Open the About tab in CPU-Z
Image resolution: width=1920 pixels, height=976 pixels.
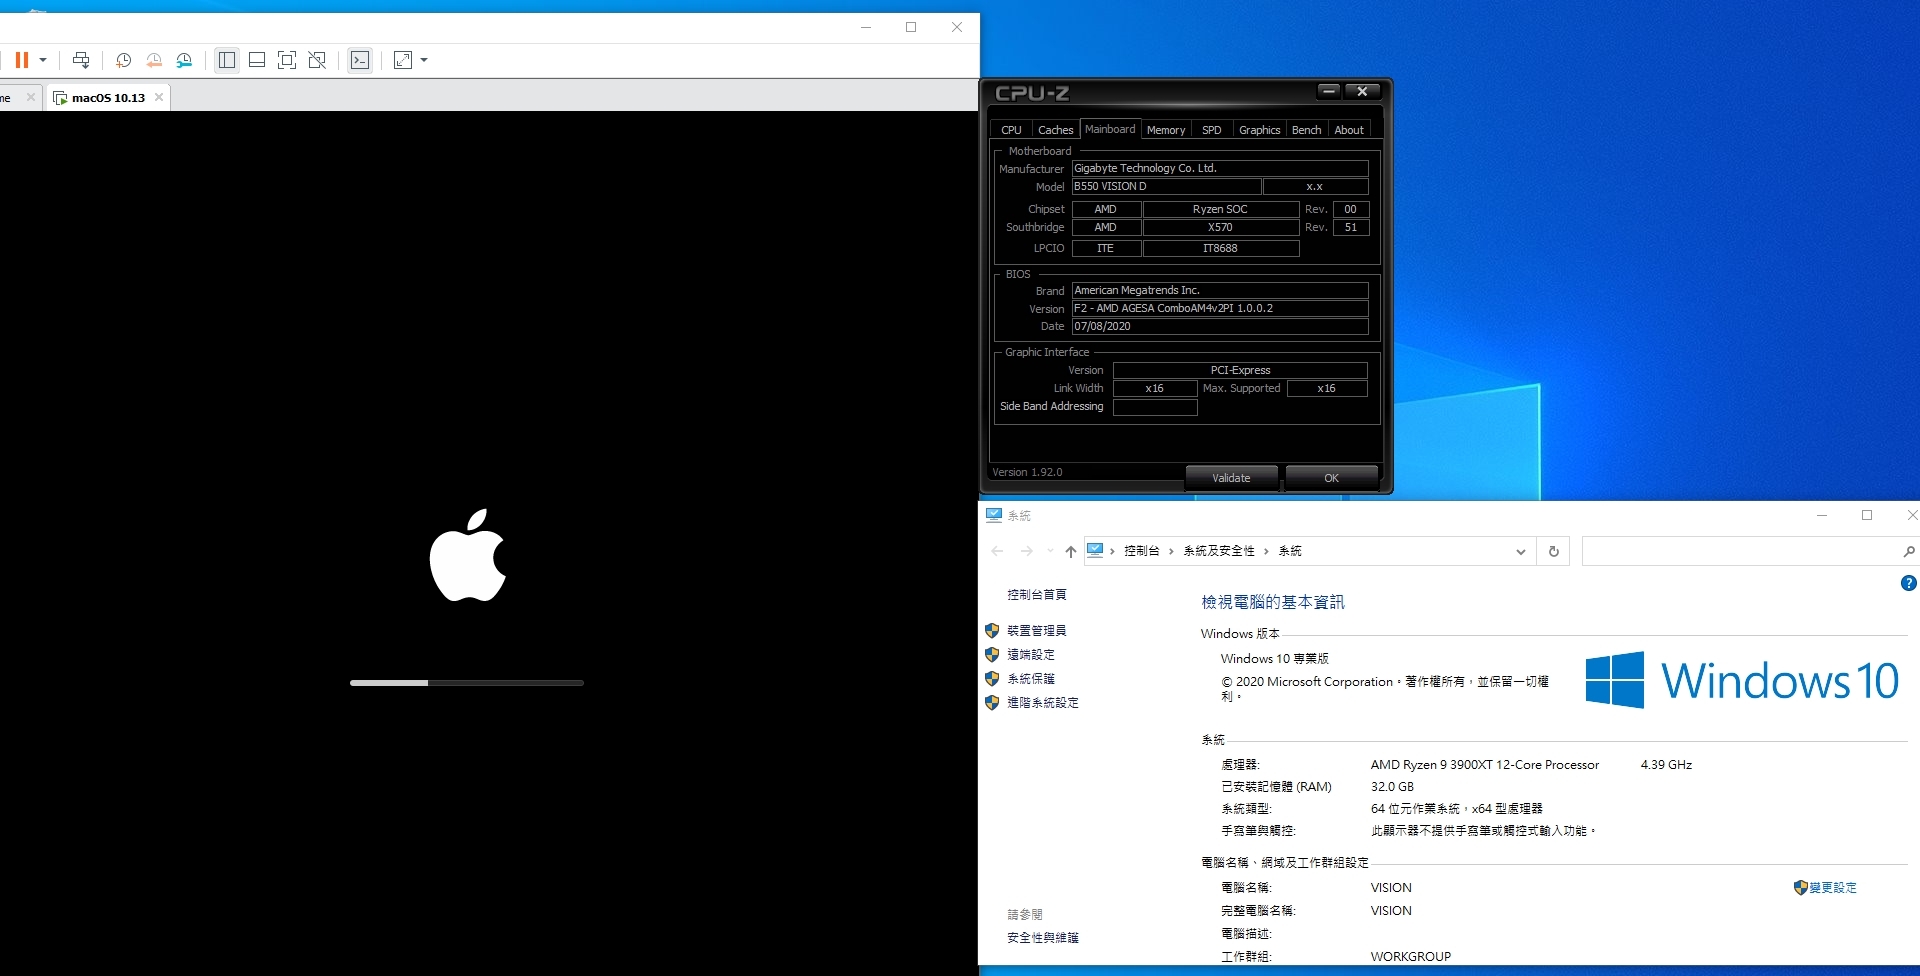[1349, 130]
